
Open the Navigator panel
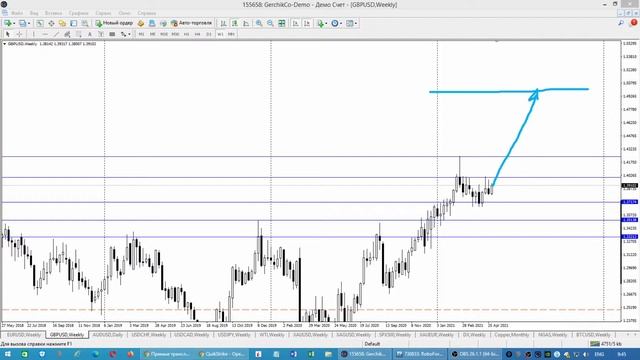(x=62, y=23)
